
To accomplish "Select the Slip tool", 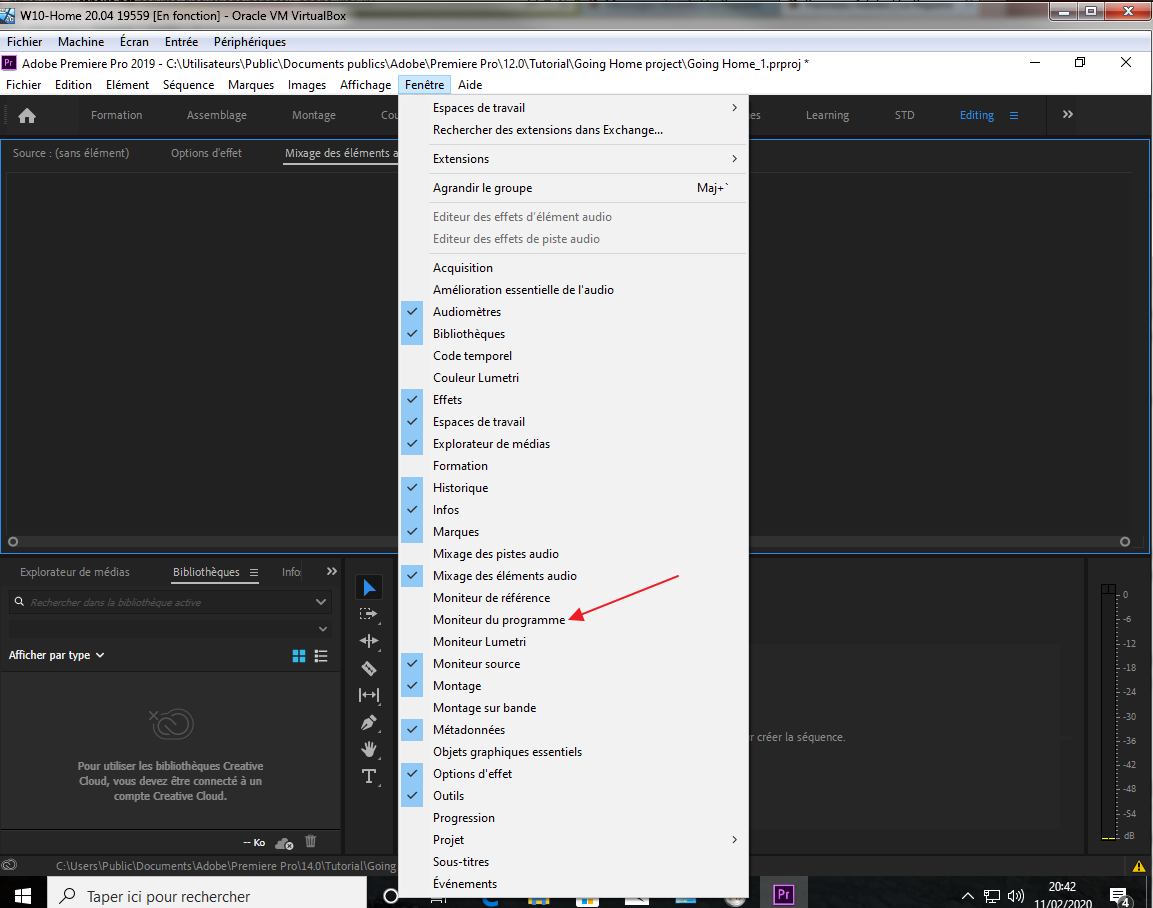I will click(x=369, y=695).
